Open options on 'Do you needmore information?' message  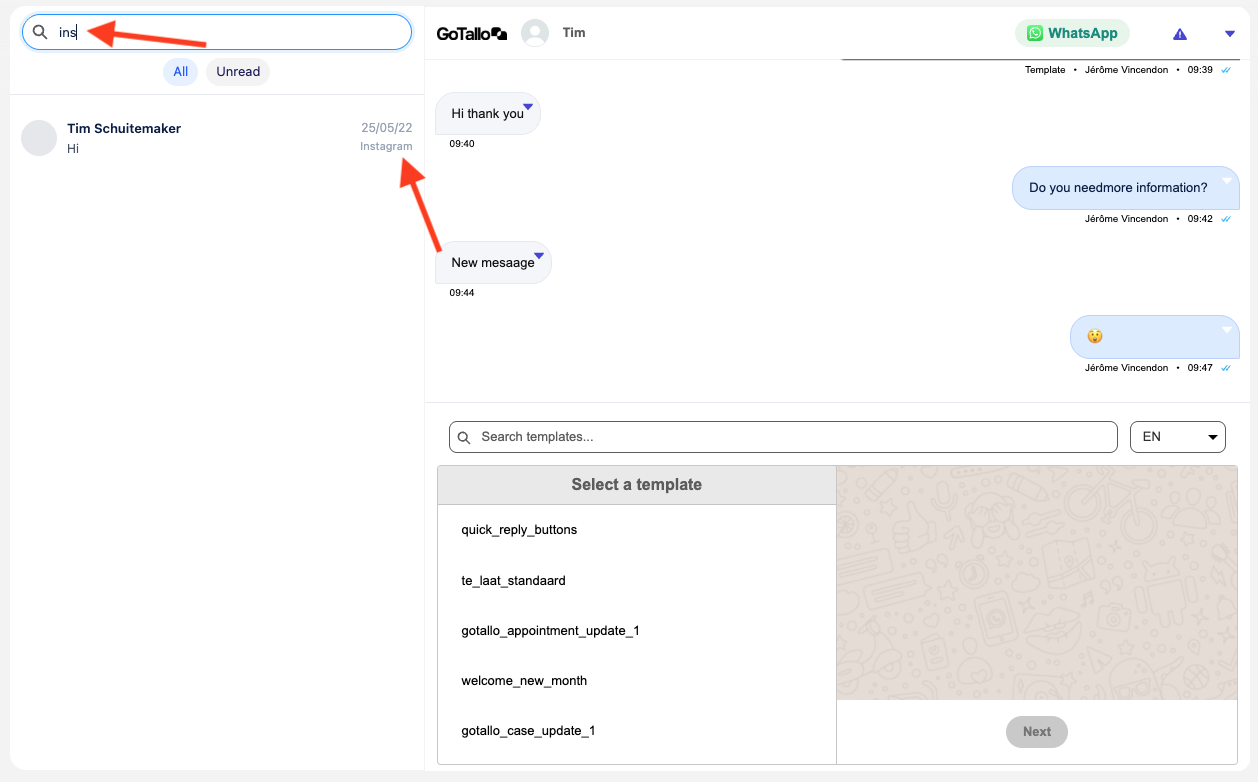[x=1226, y=180]
